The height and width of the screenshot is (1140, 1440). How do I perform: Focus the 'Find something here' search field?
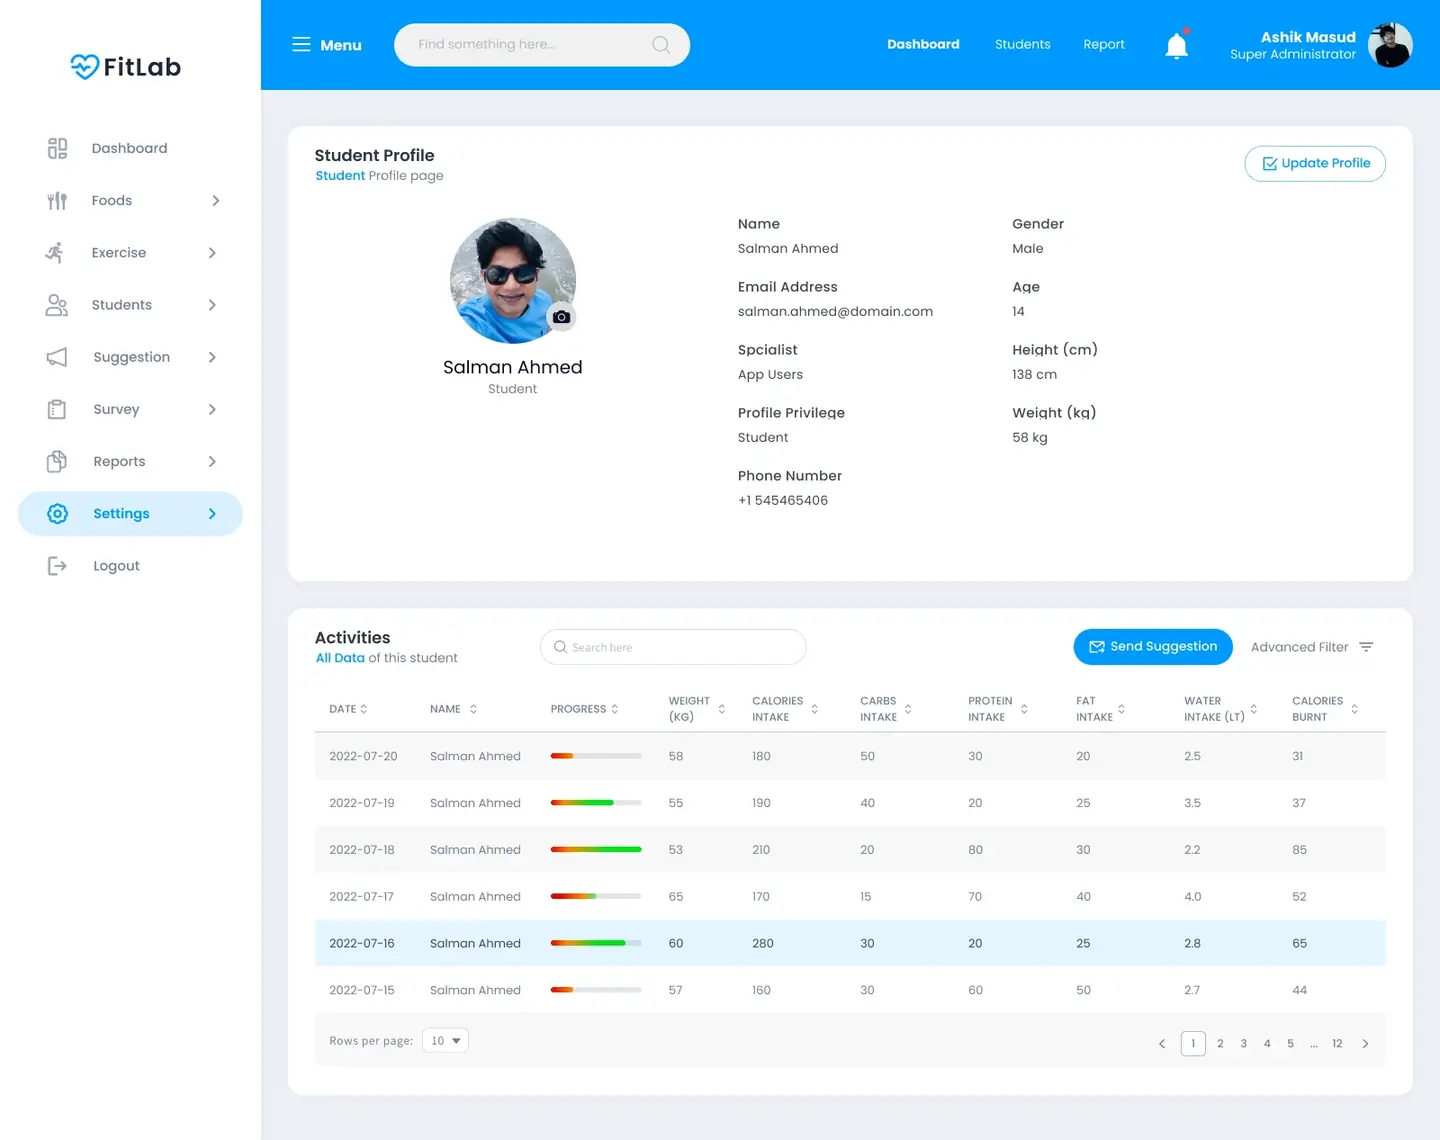[x=542, y=45]
